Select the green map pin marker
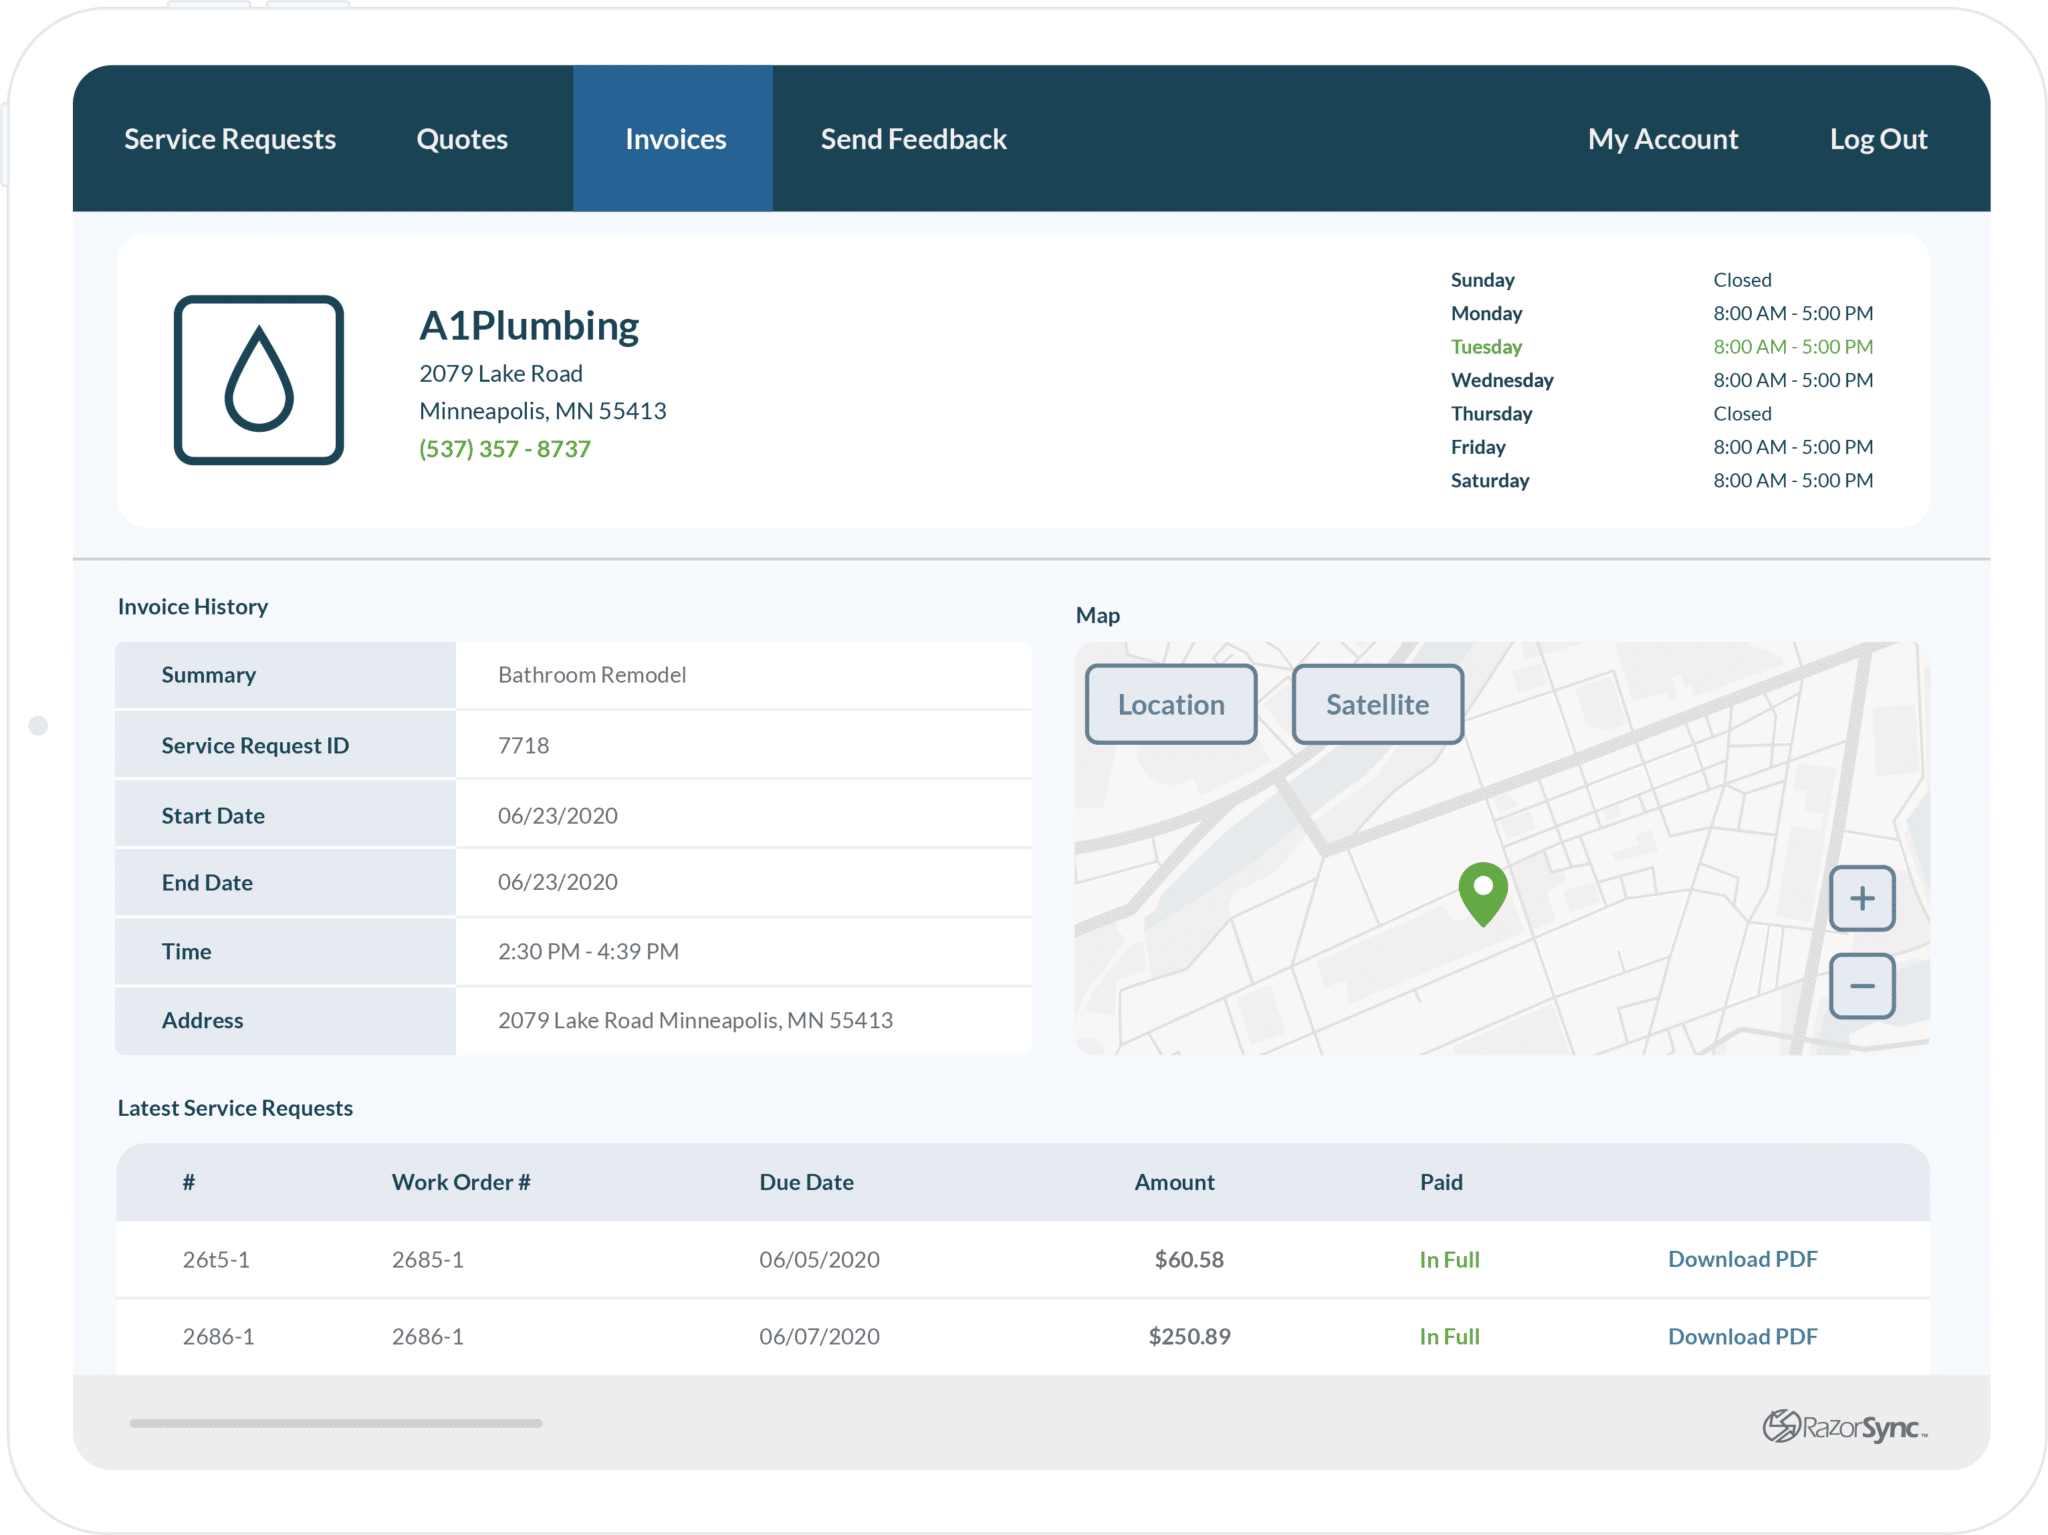Screen dimensions: 2048x1535 pos(1482,895)
